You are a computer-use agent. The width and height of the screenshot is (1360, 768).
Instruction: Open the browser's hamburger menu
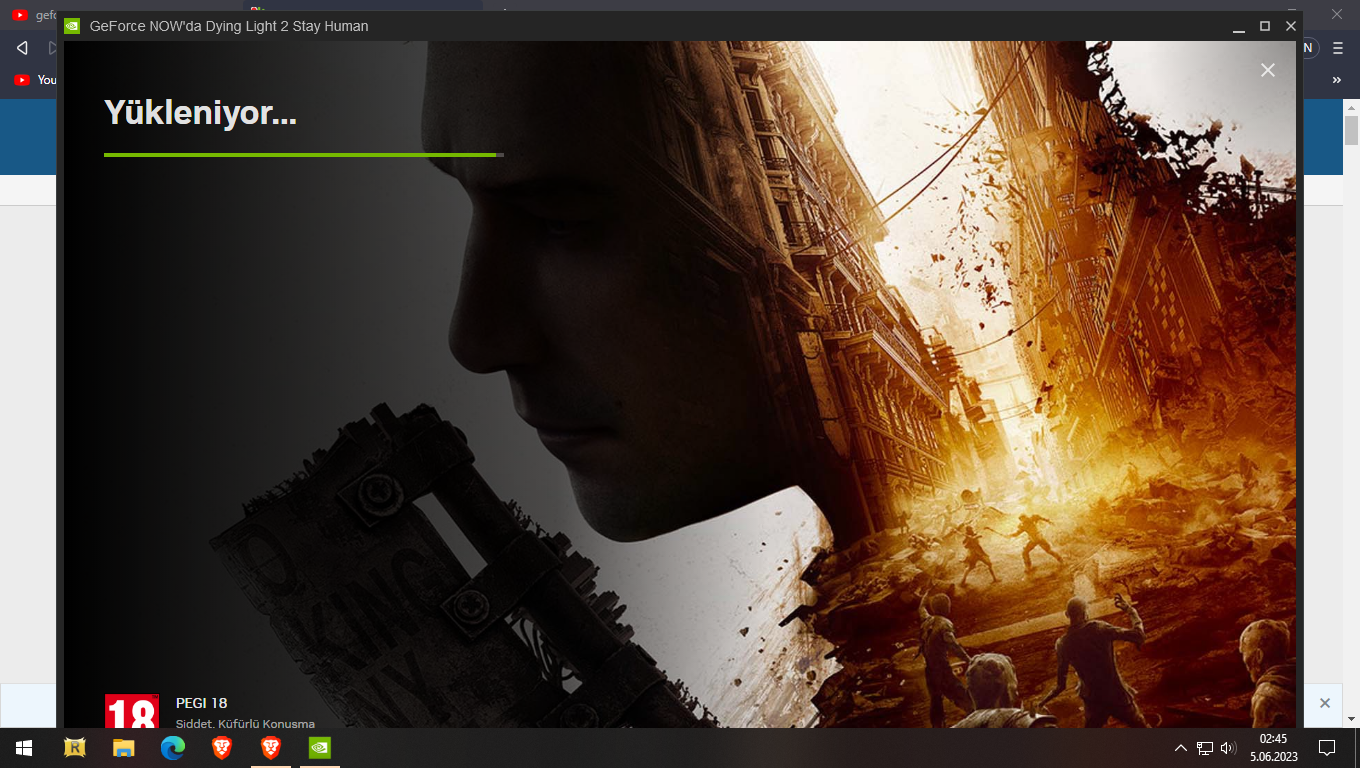click(1338, 48)
